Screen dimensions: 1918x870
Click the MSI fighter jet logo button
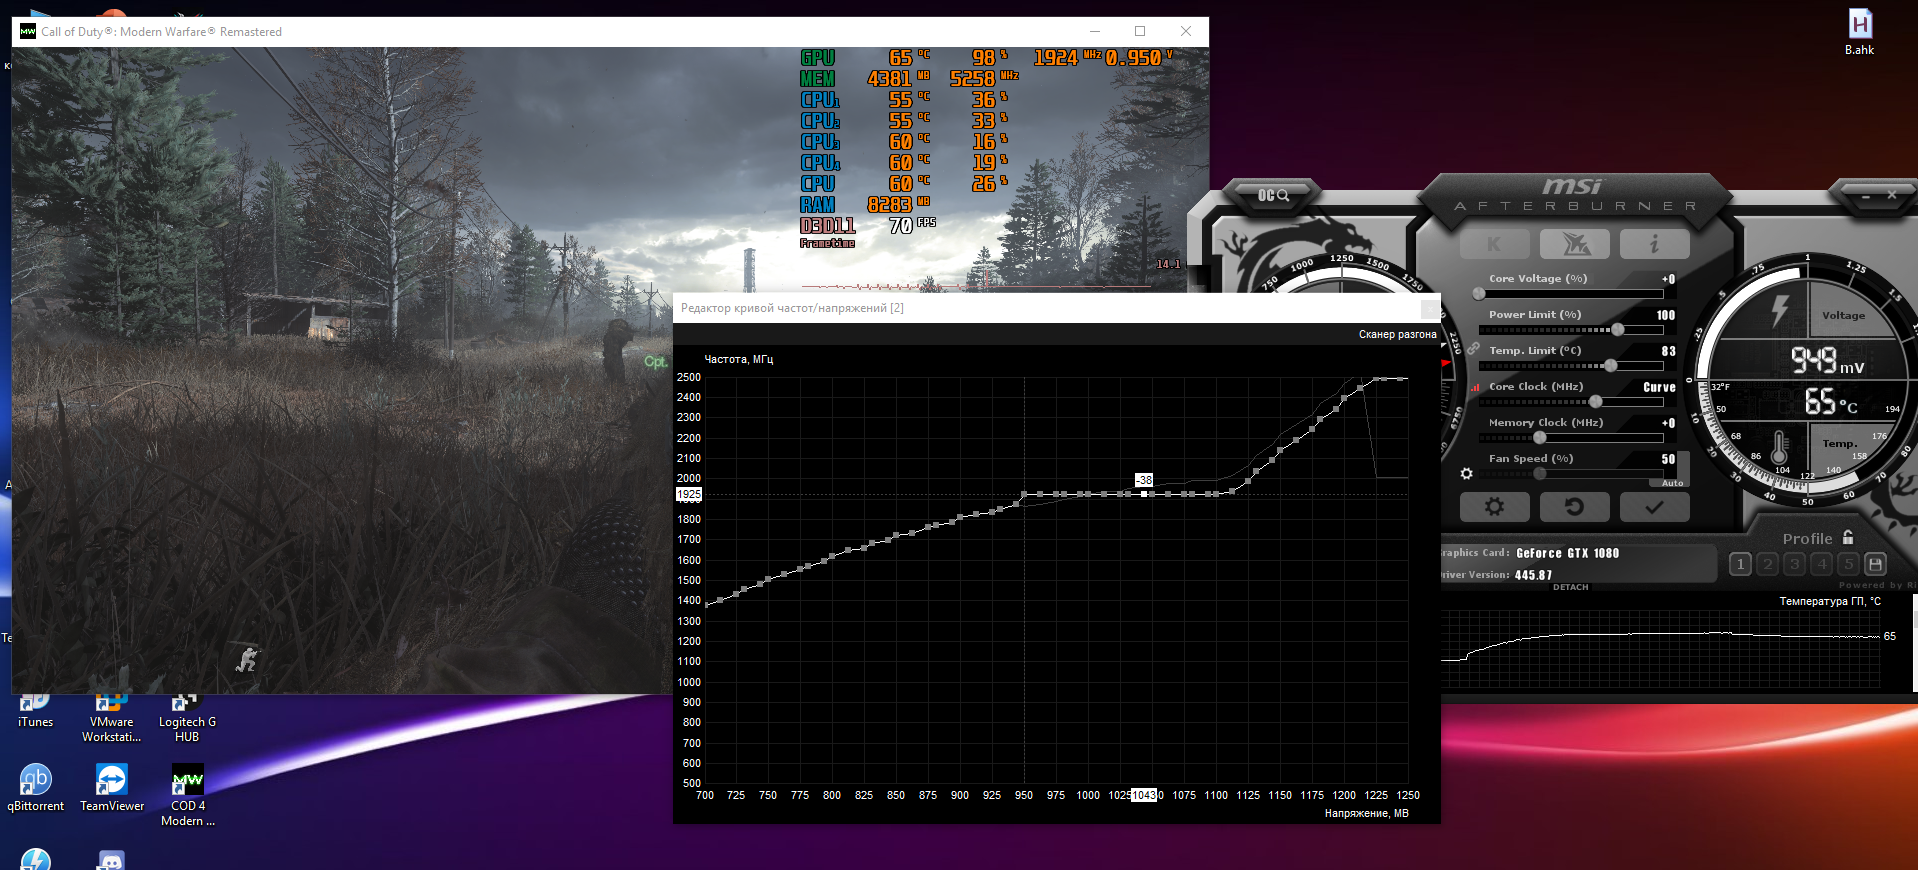(x=1575, y=244)
